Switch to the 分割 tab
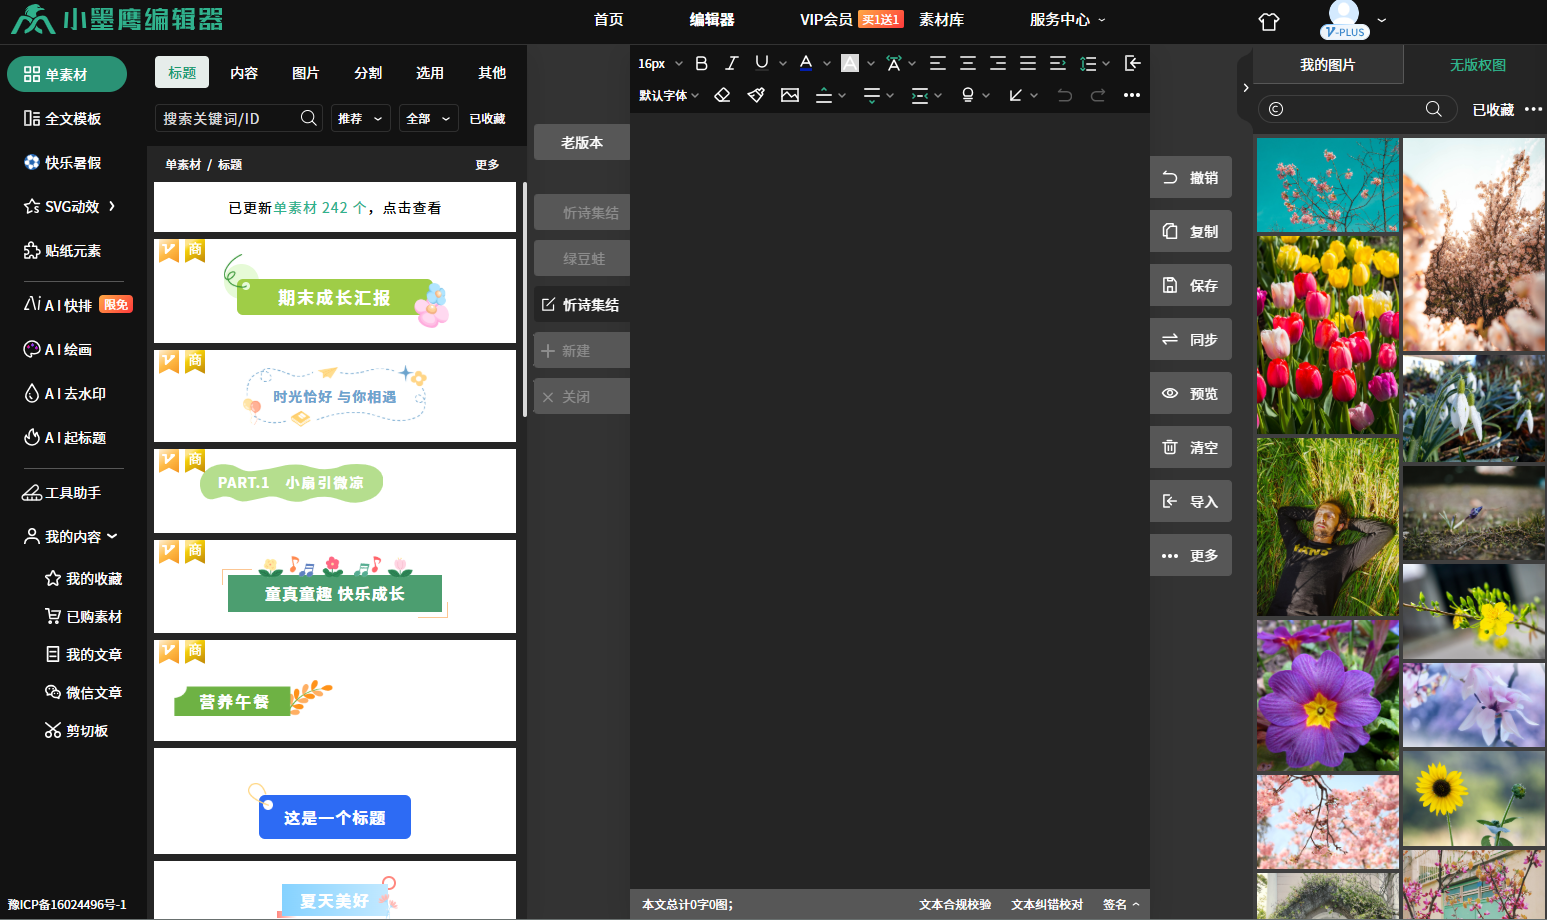This screenshot has width=1547, height=920. tap(368, 73)
